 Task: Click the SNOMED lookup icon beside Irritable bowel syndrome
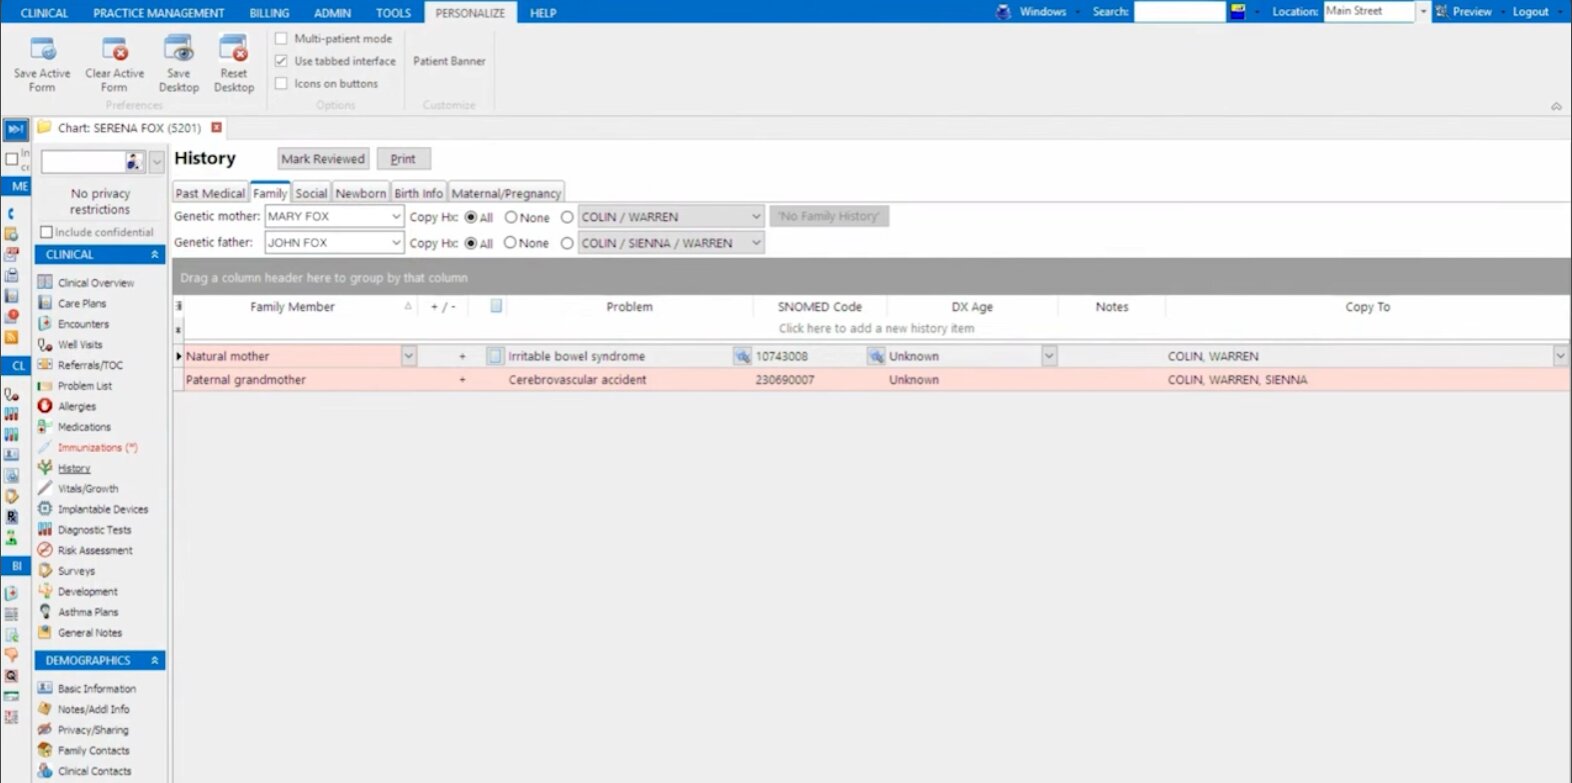[742, 356]
